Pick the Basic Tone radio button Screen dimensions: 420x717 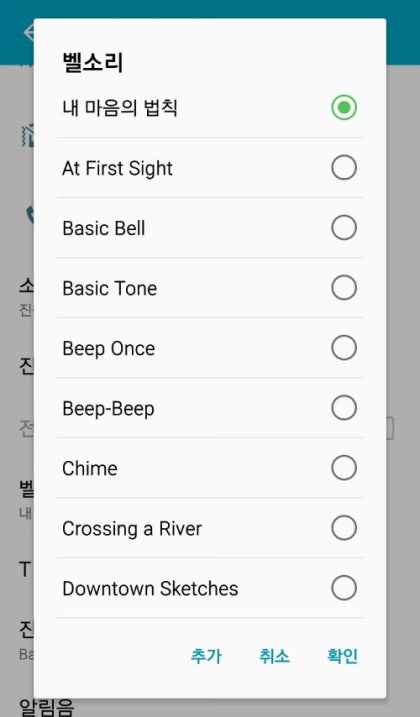click(x=344, y=288)
